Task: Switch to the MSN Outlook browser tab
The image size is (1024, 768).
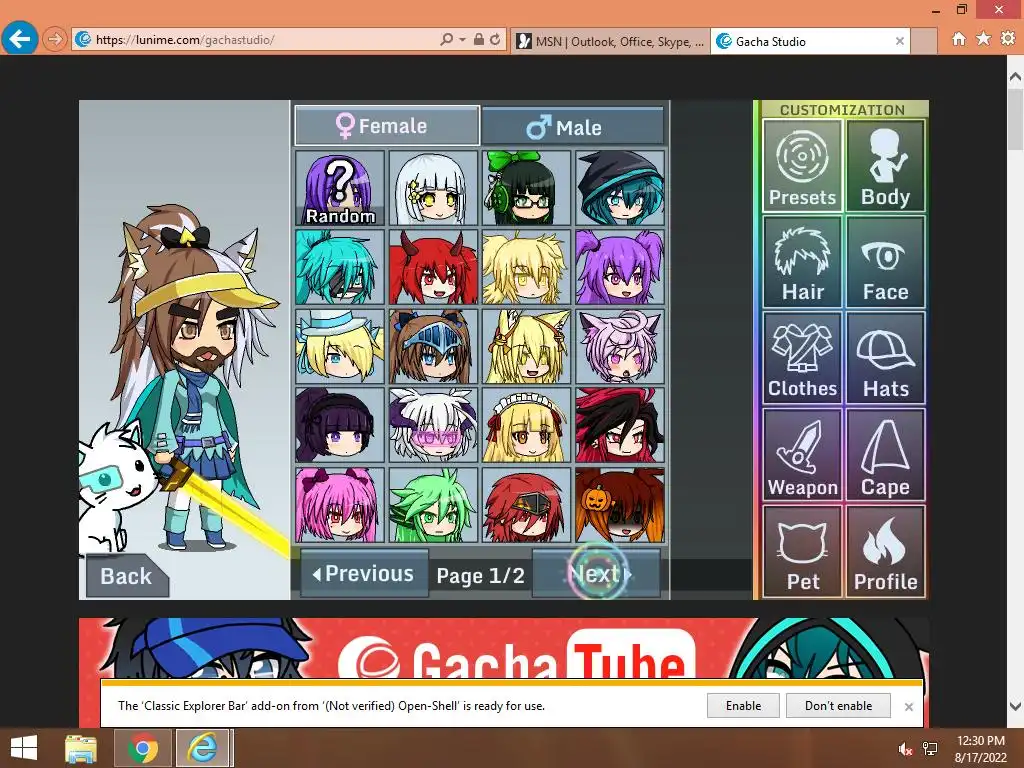Action: 611,41
